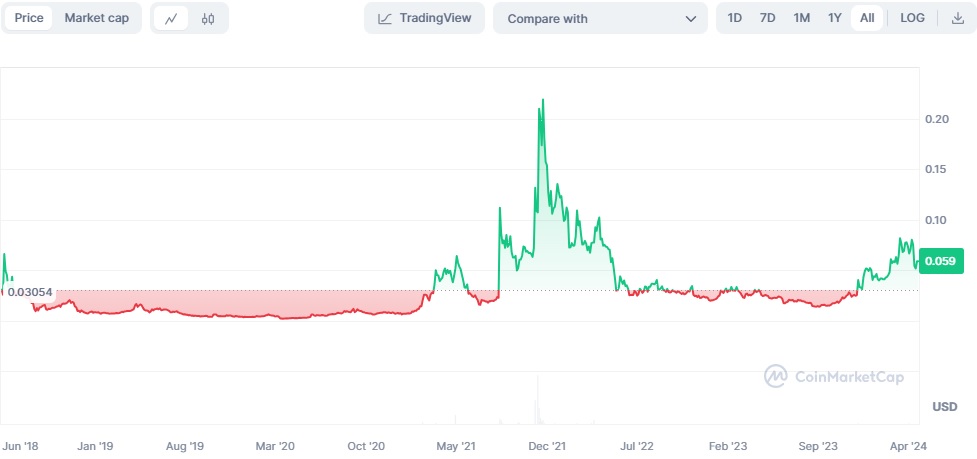Image resolution: width=977 pixels, height=459 pixels.
Task: Click the Mar '20 x-axis label
Action: tap(275, 447)
